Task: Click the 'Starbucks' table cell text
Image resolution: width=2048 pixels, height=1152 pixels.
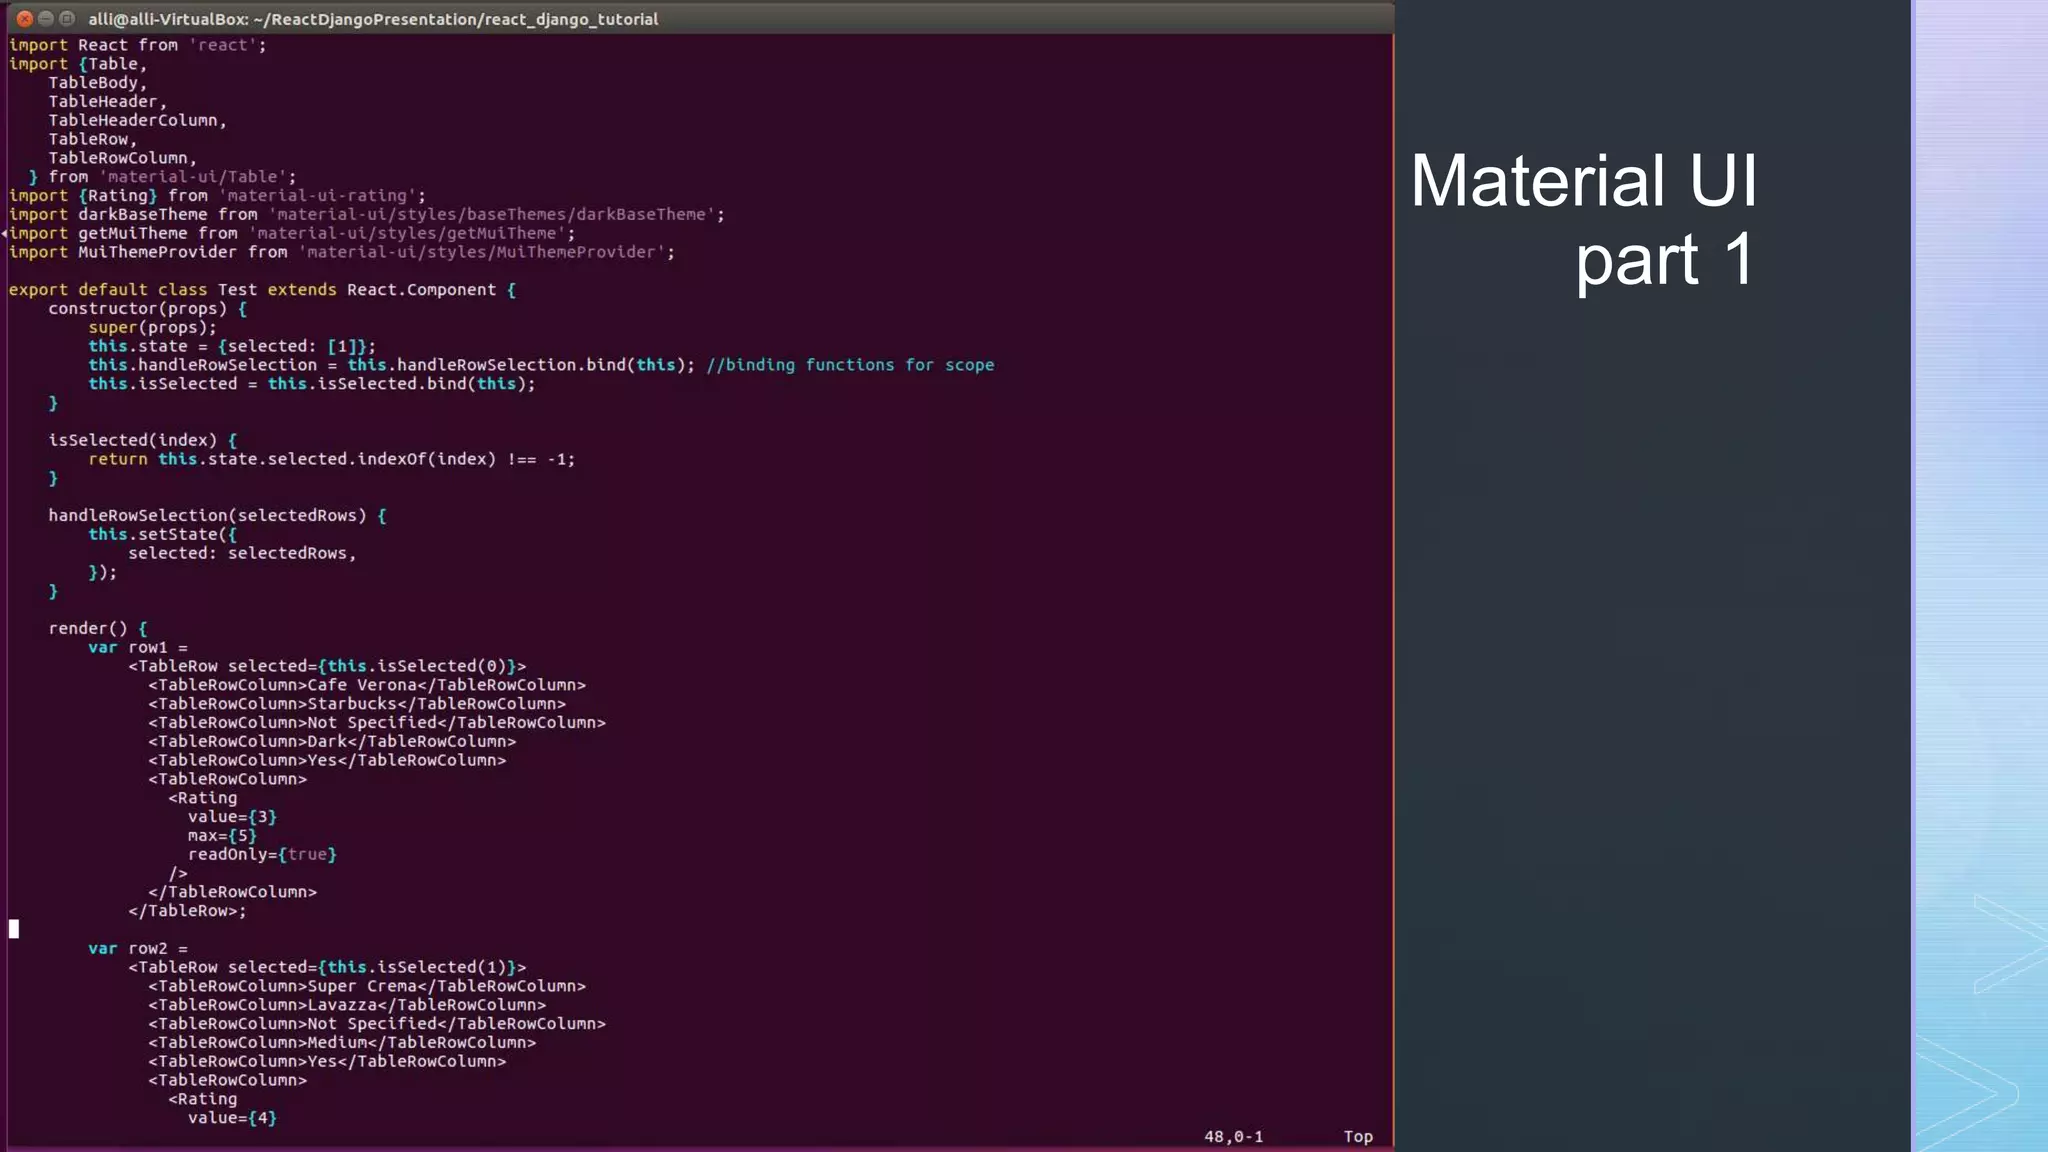Action: point(352,704)
